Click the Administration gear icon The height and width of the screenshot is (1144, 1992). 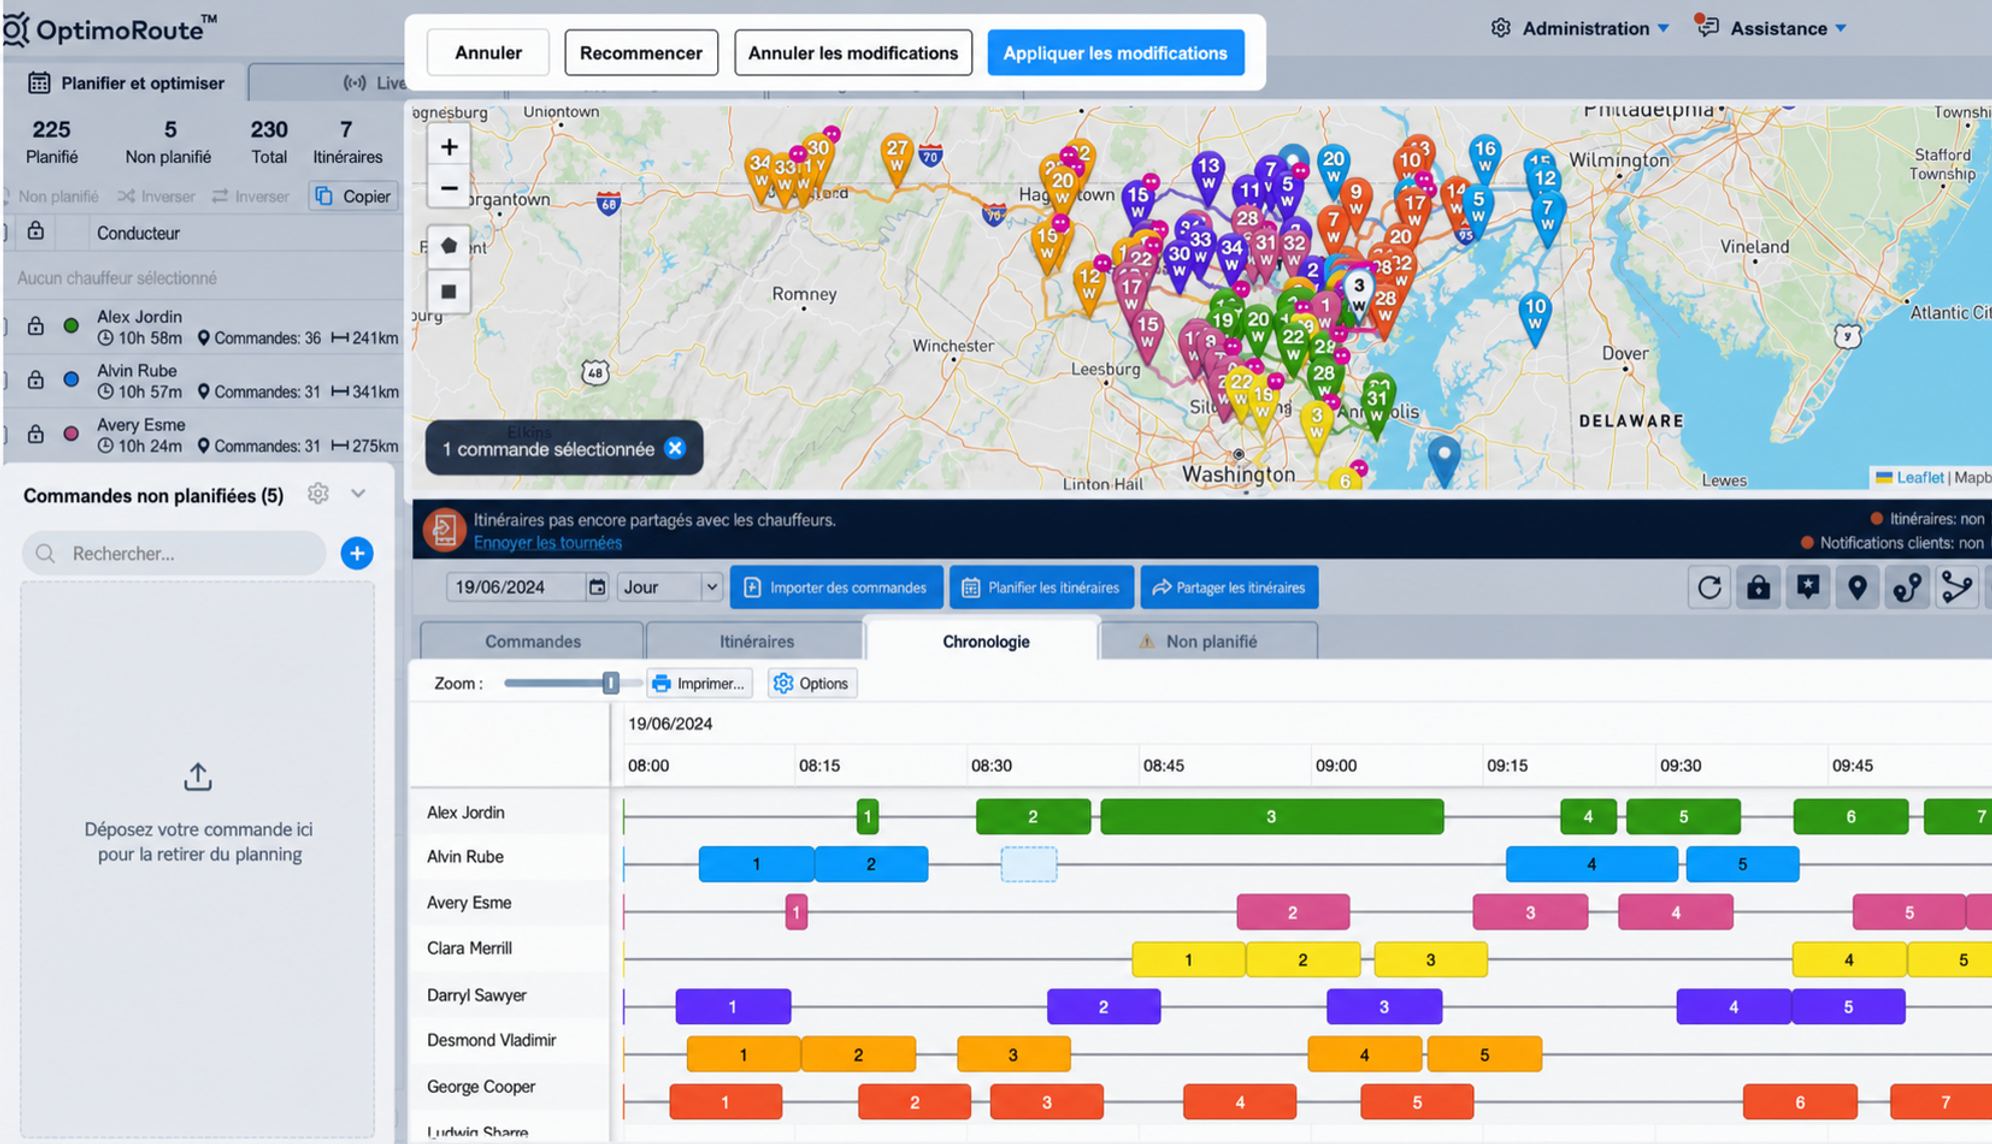click(1501, 28)
